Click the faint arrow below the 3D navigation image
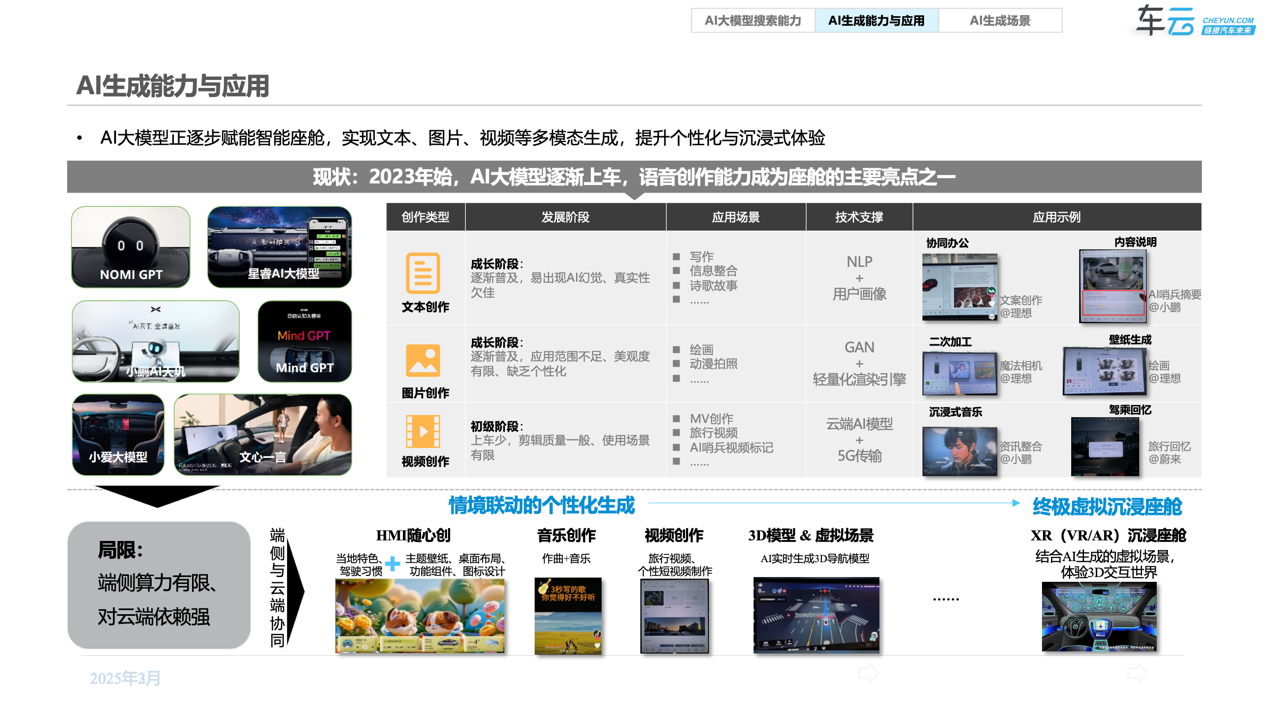The width and height of the screenshot is (1268, 709). (868, 673)
